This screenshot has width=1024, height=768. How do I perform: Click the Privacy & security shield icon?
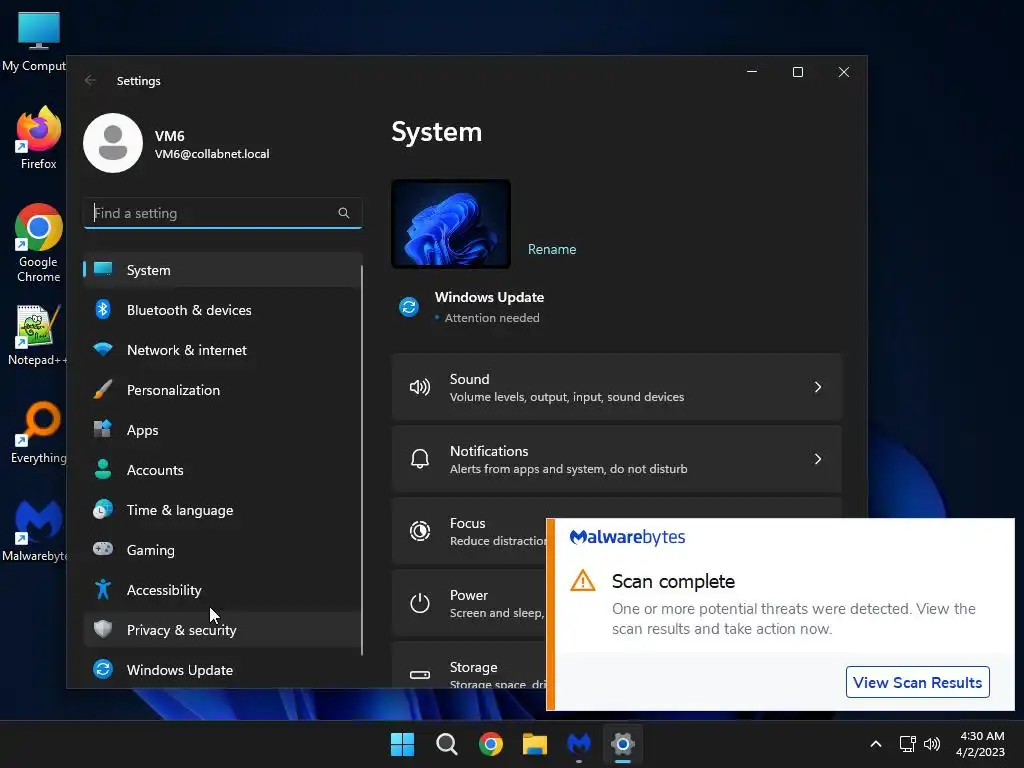click(103, 630)
